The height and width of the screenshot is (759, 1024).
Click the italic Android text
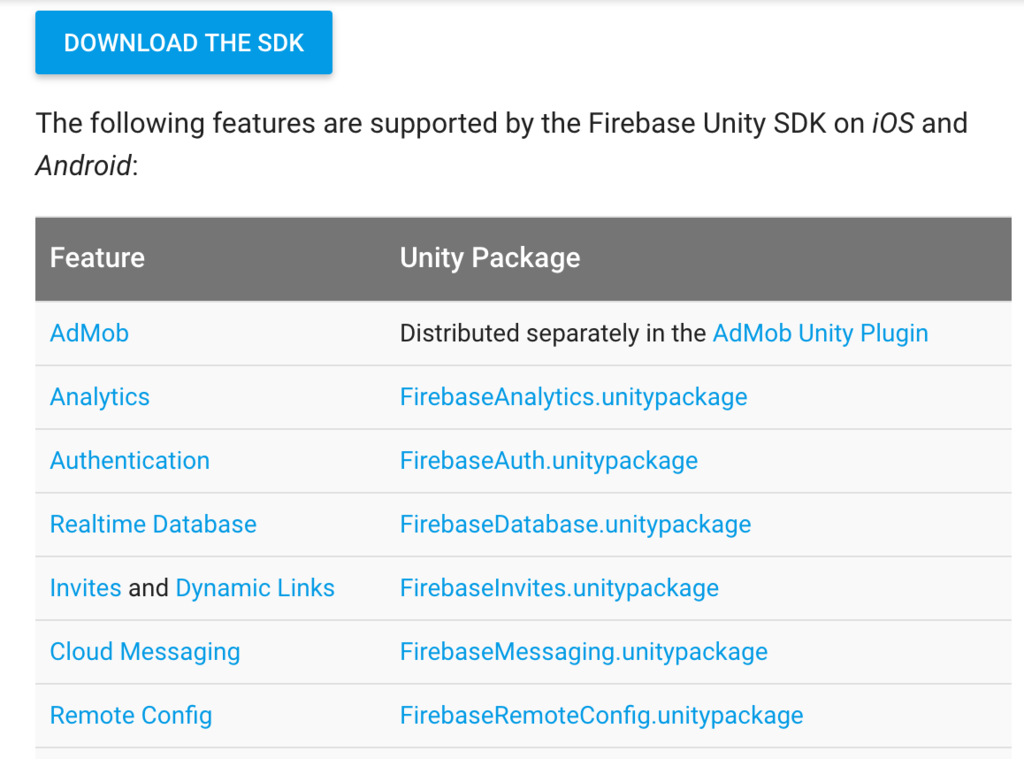(83, 165)
